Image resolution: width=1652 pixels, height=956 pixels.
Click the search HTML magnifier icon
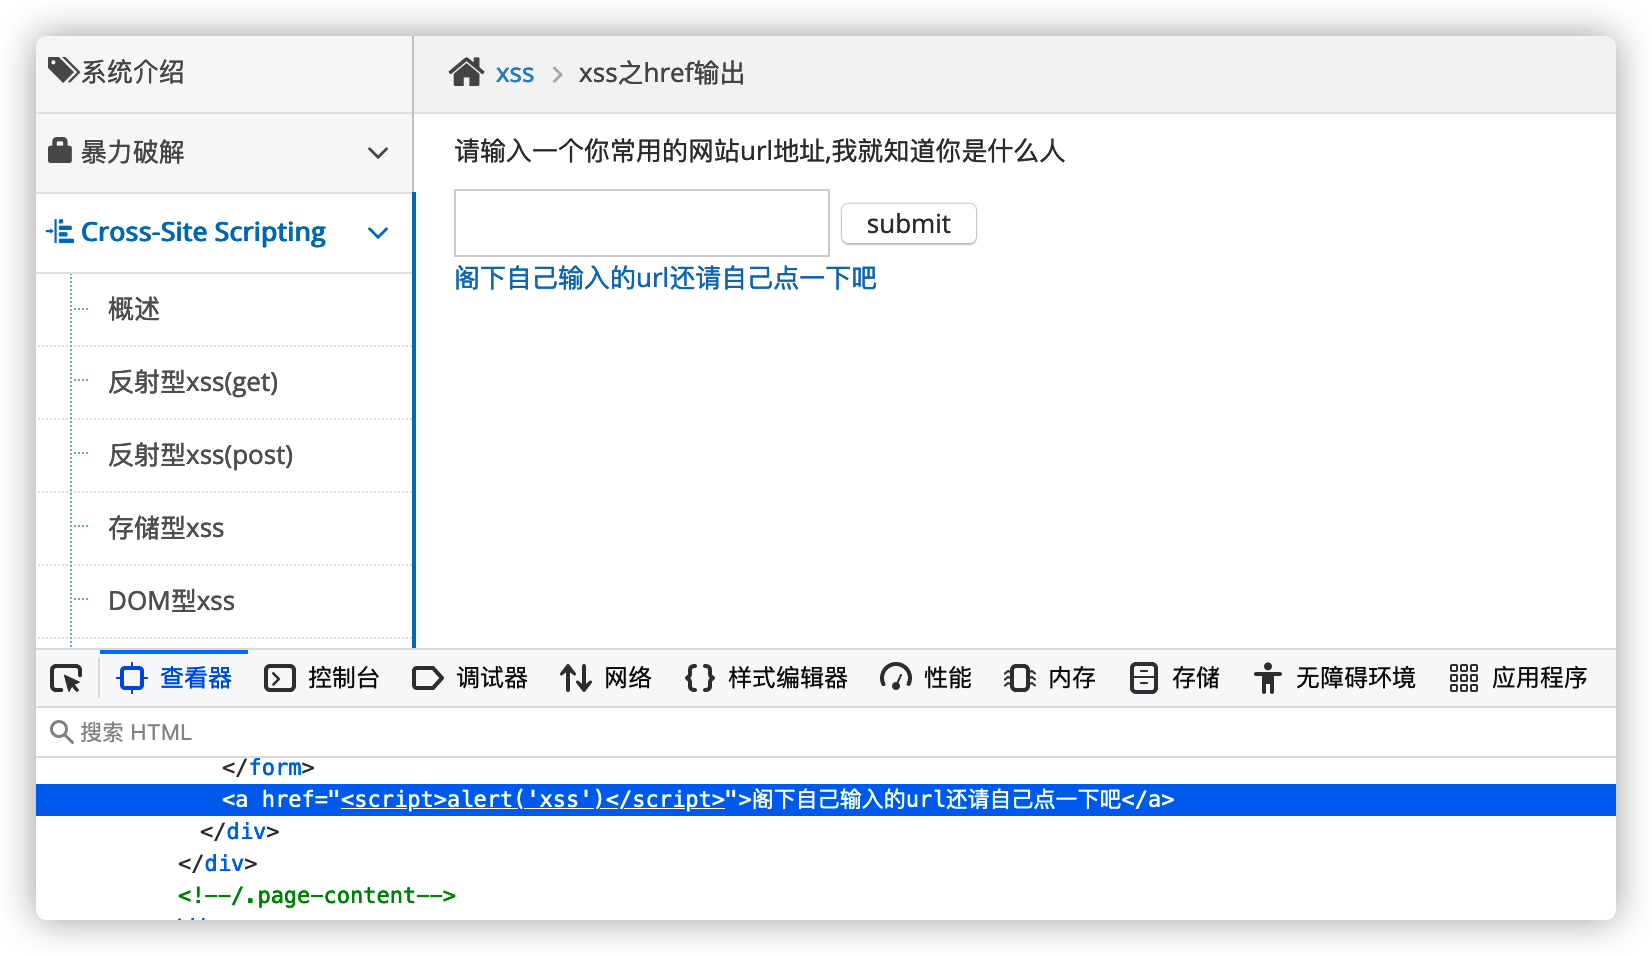click(61, 732)
